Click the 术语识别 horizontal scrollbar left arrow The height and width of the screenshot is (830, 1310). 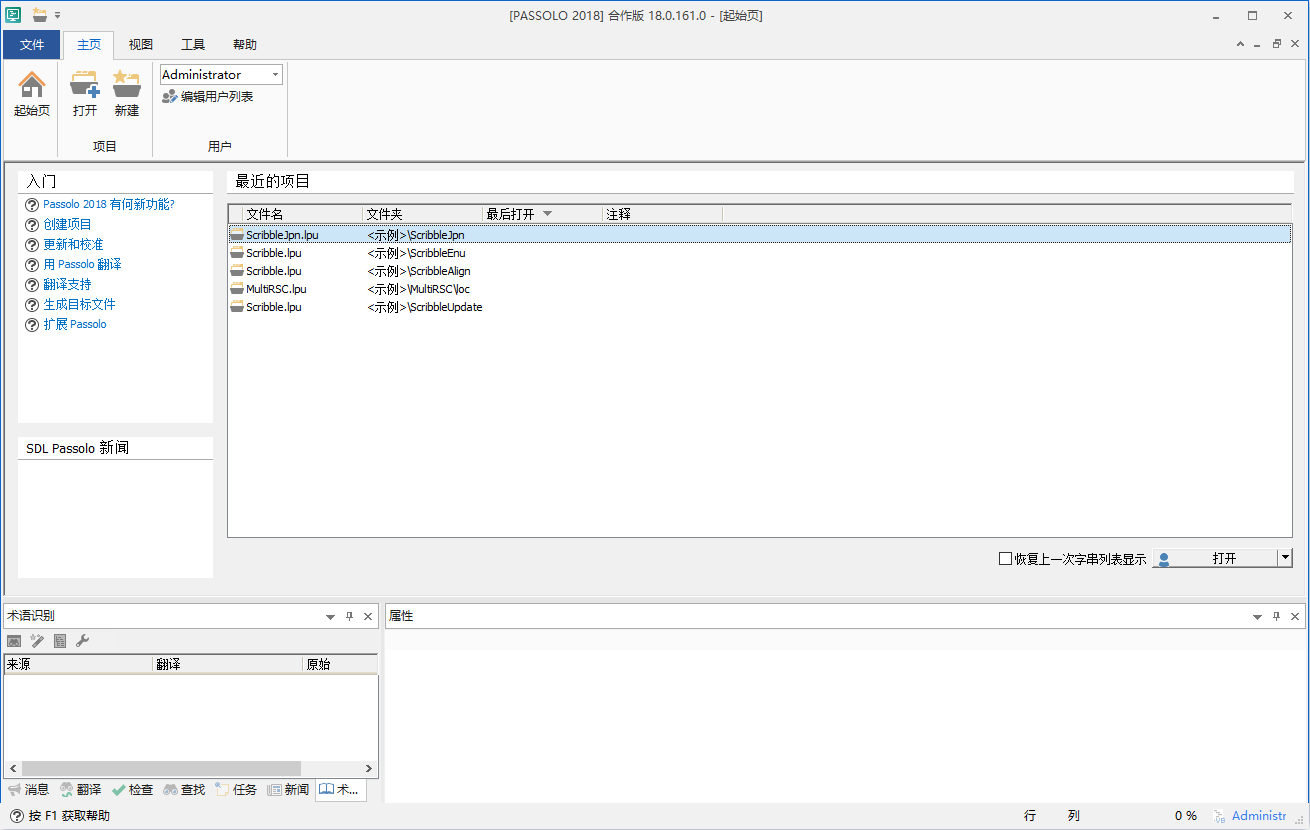point(13,768)
